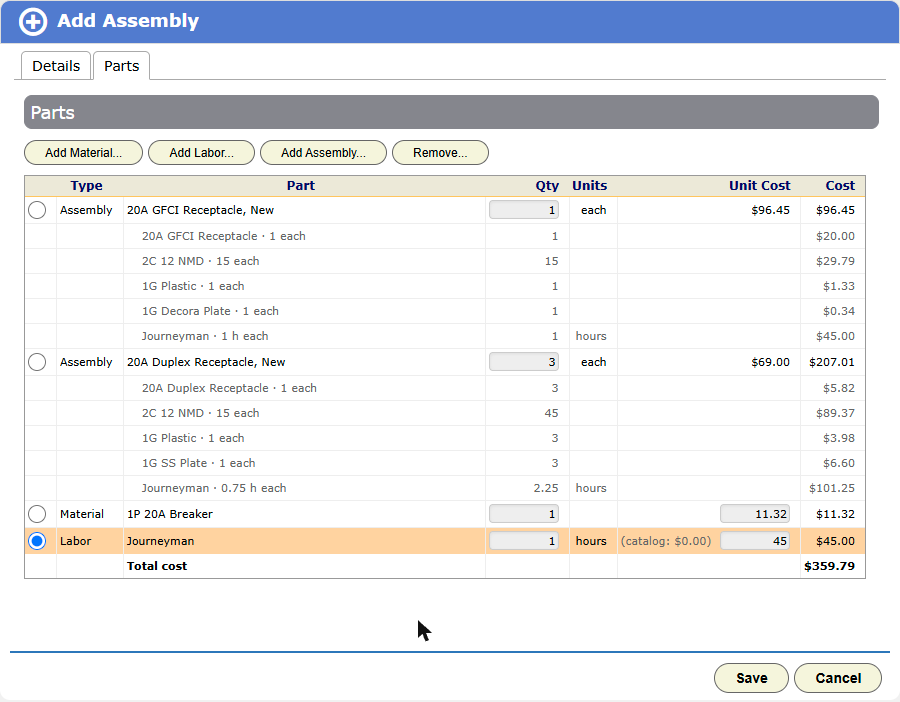
Task: Cancel the Add Assembly dialog
Action: click(838, 678)
